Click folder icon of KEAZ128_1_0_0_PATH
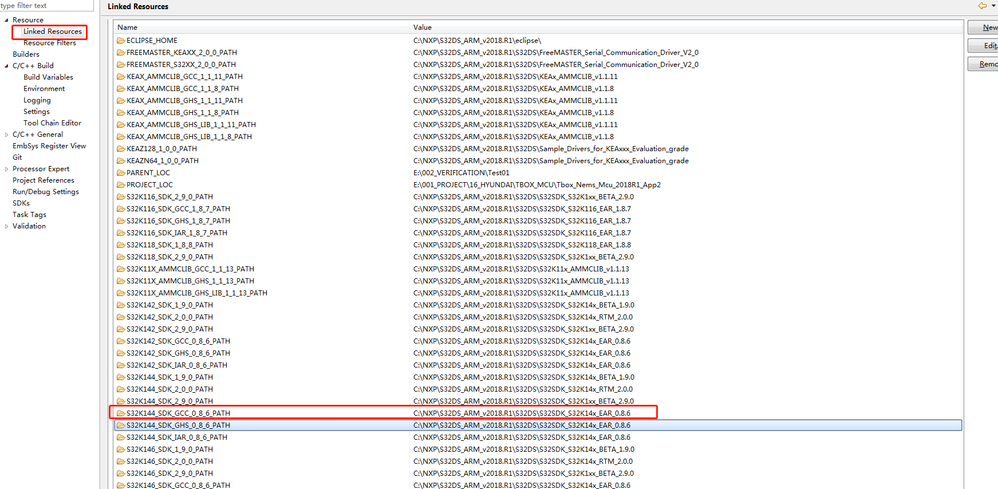998x489 pixels. pos(121,148)
